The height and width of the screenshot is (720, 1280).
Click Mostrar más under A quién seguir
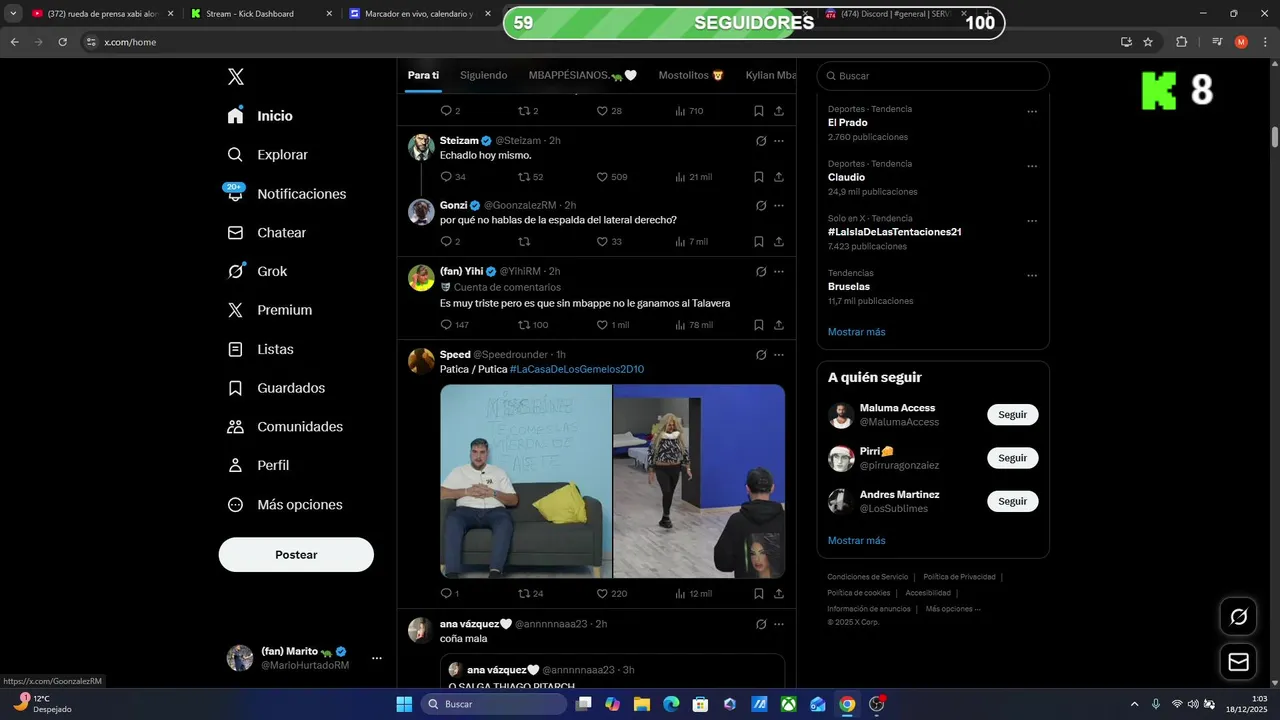pyautogui.click(x=856, y=541)
